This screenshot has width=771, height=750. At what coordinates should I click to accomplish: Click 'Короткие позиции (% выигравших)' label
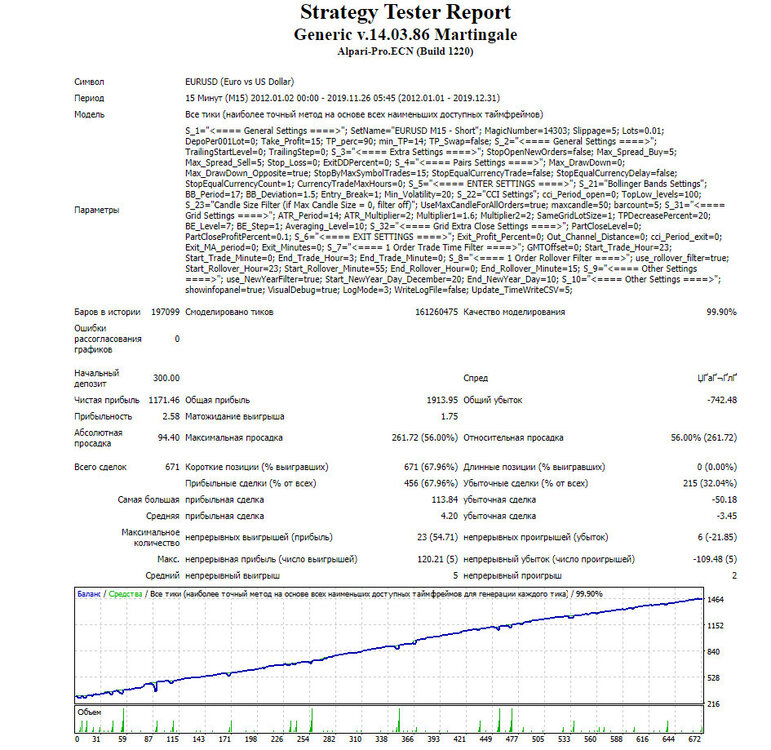point(257,467)
